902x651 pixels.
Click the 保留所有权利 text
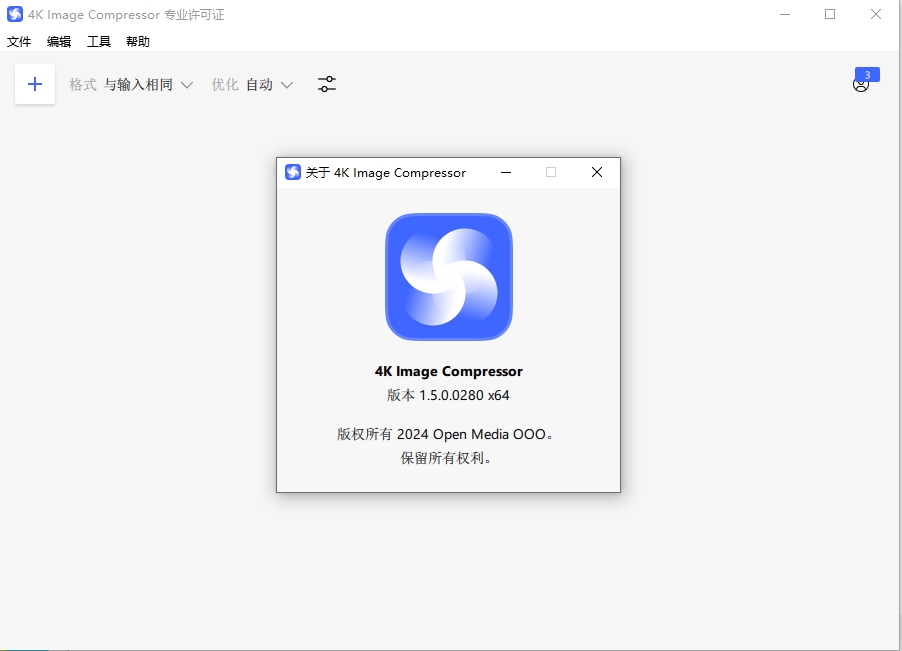tap(446, 458)
